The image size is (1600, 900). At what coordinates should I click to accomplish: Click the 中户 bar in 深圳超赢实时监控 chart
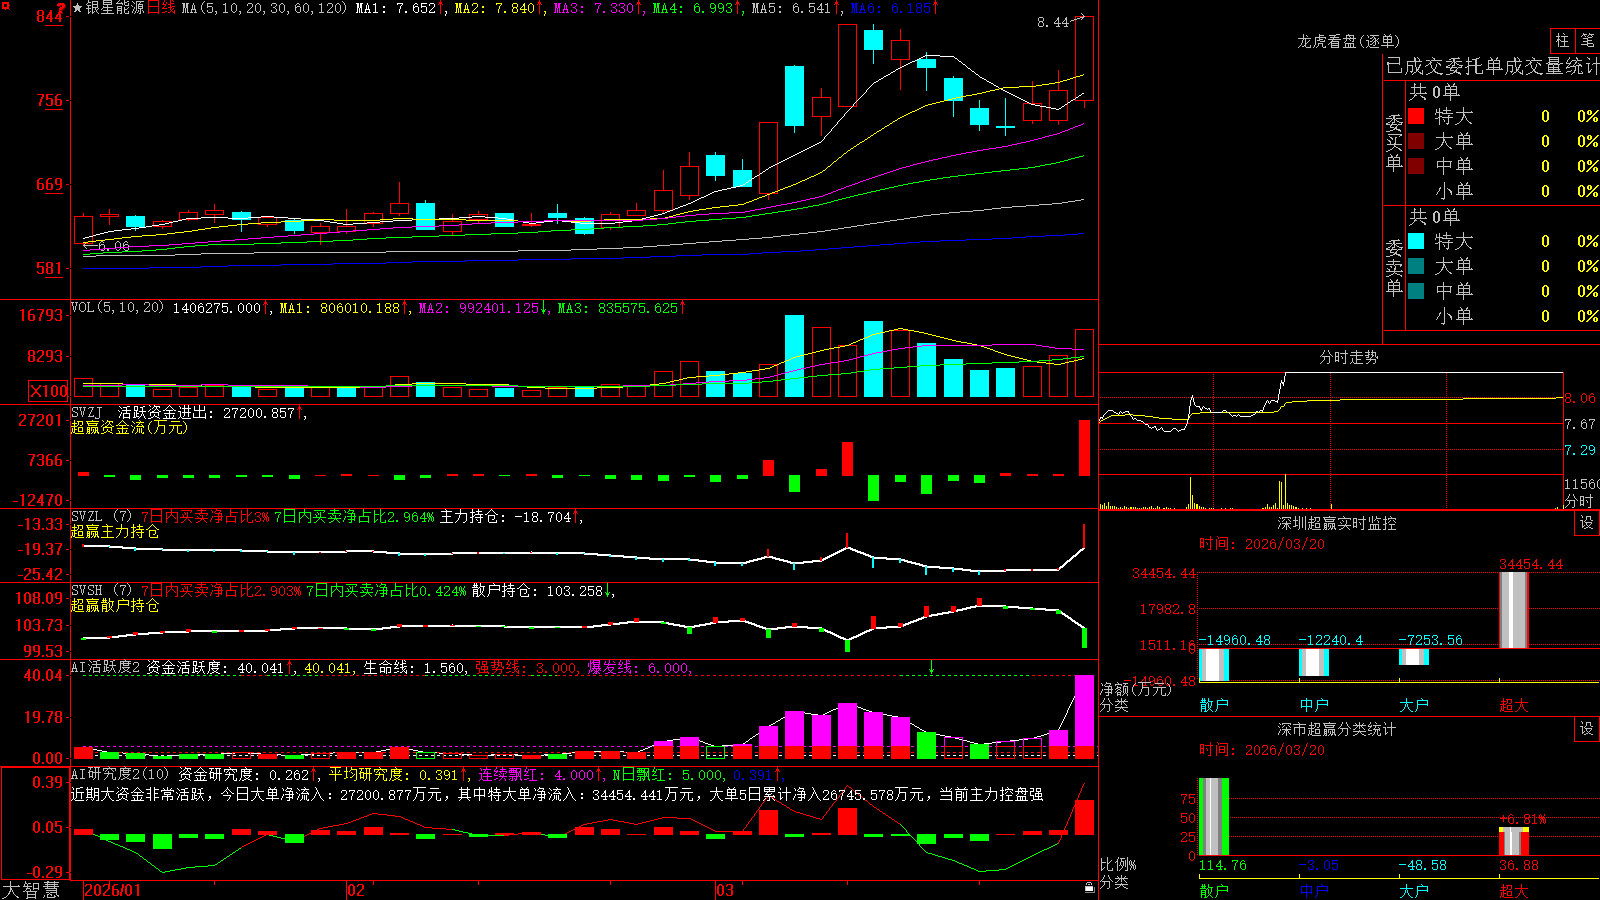1314,662
